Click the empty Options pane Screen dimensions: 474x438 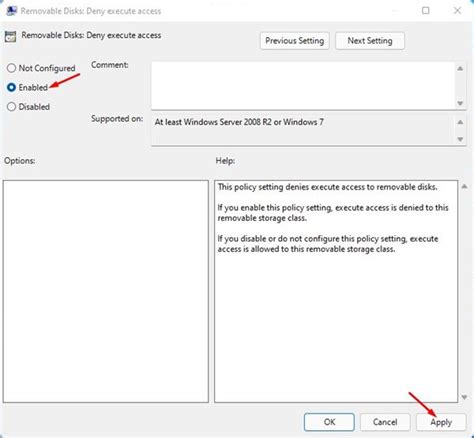106,291
